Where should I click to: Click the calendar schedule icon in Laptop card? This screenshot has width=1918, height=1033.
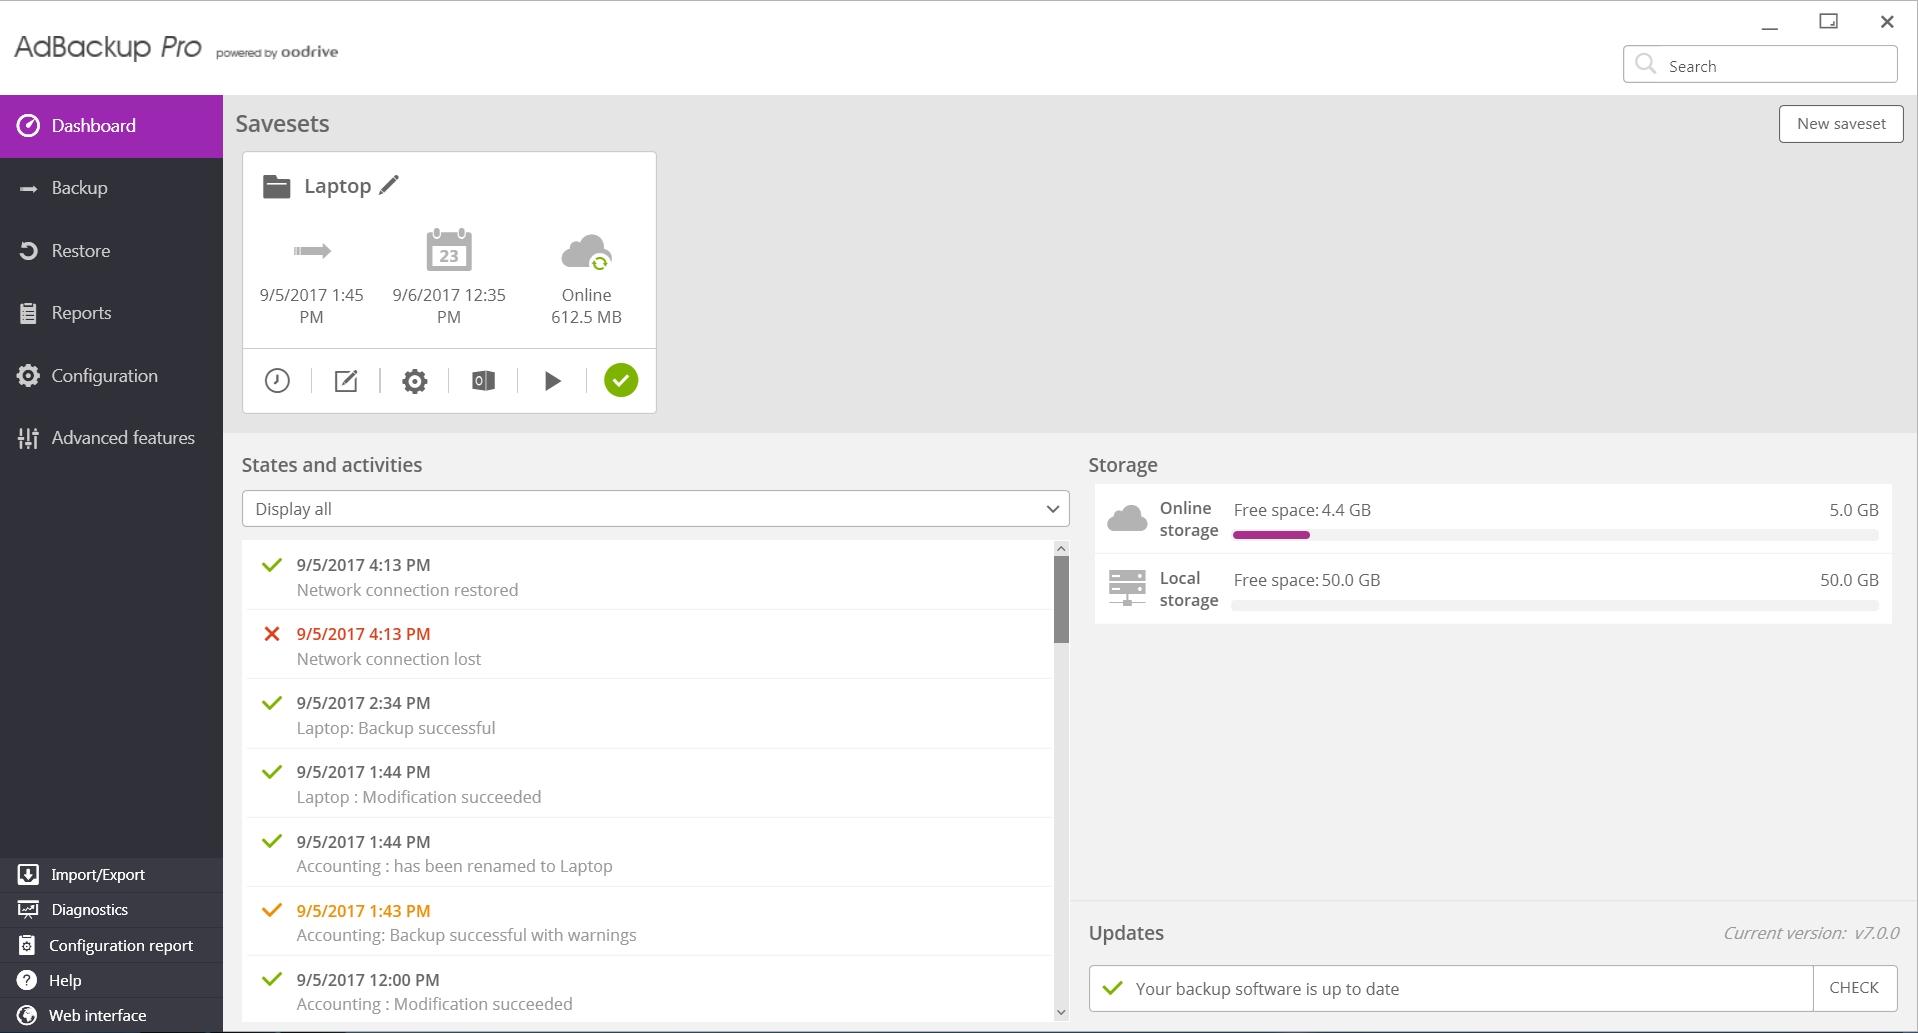449,250
